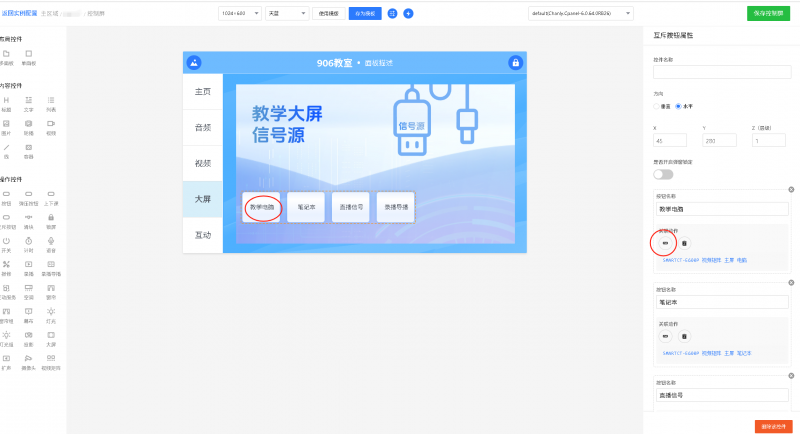
Task: Switch to the 互动 tab in the preview
Action: coord(203,235)
